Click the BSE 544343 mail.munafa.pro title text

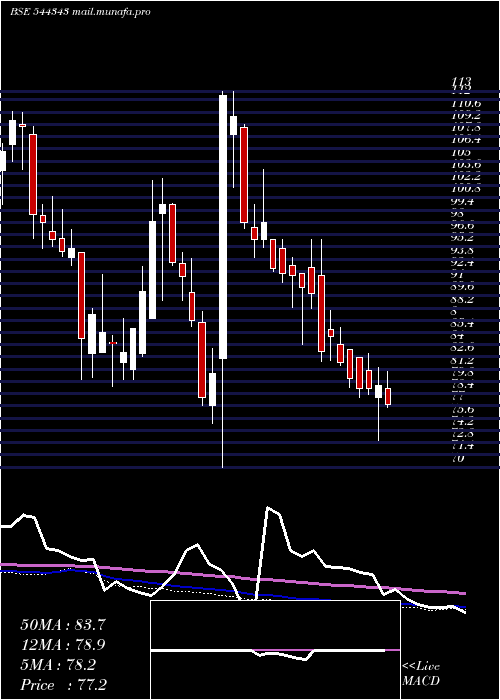tap(80, 12)
